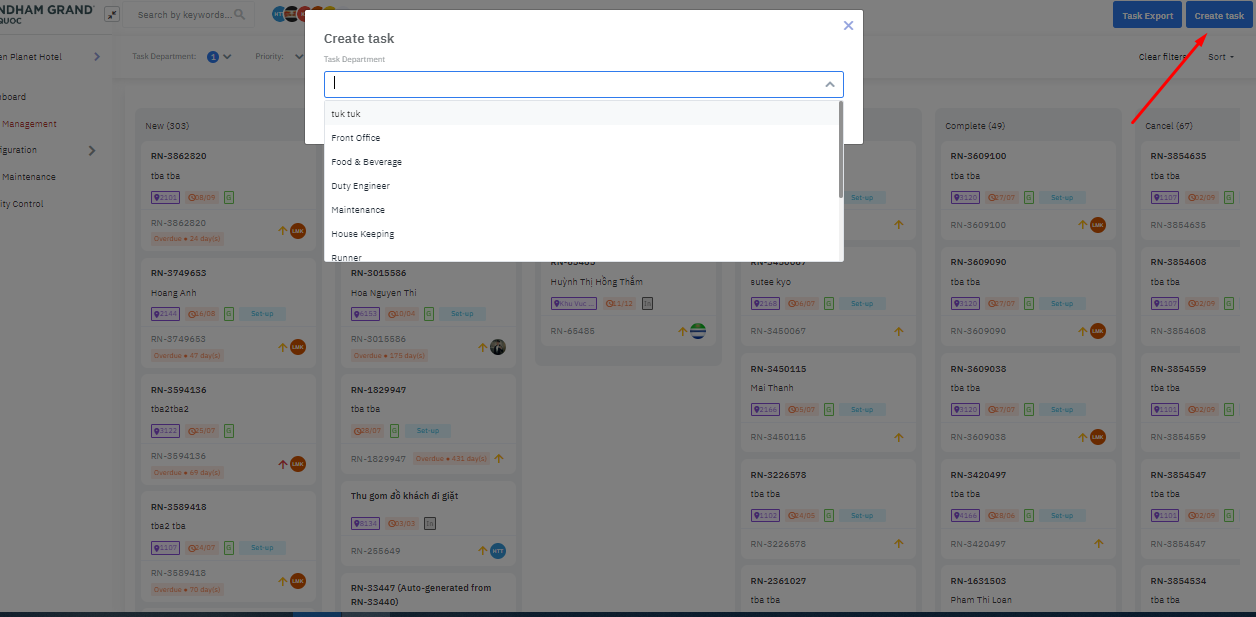Click the search magnifier icon
This screenshot has height=617, width=1256.
pyautogui.click(x=239, y=15)
